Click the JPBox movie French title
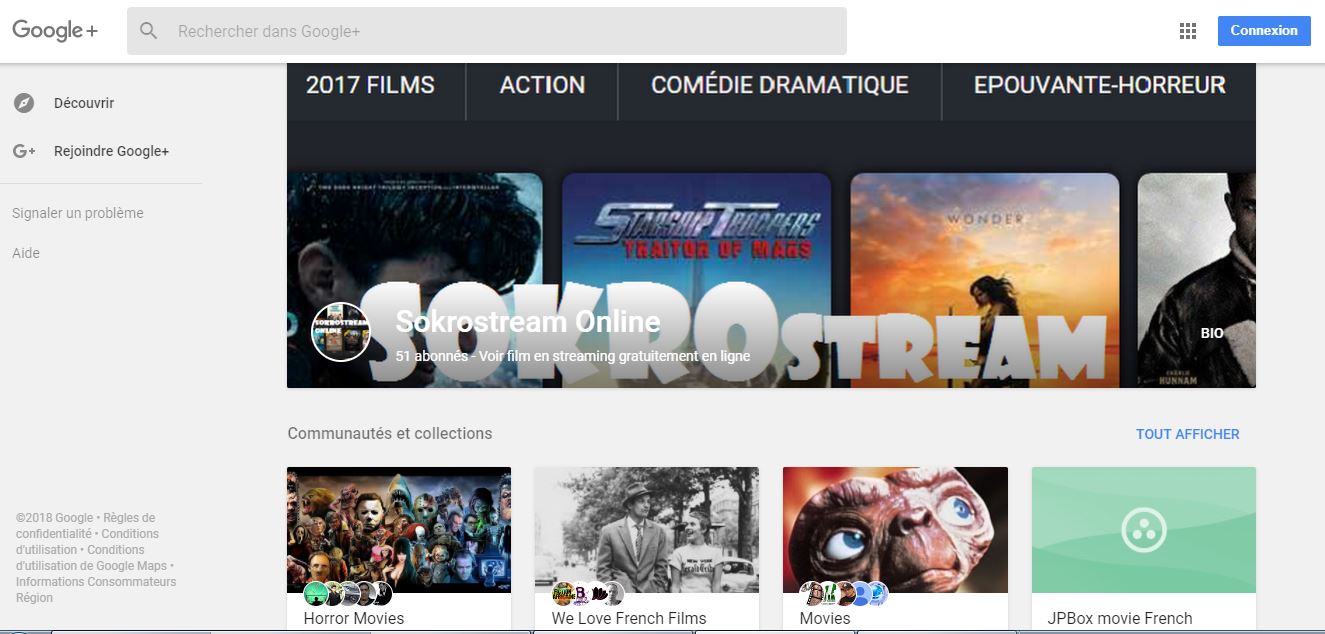 click(1120, 618)
